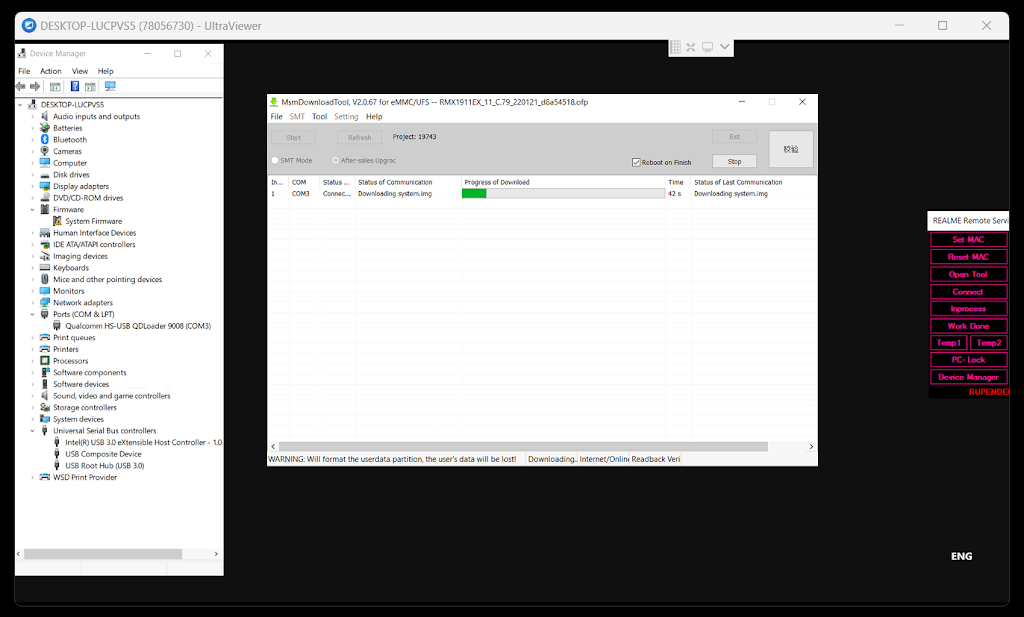1024x617 pixels.
Task: Select the USB Root Hub (USB 3.0) icon
Action: (x=57, y=466)
